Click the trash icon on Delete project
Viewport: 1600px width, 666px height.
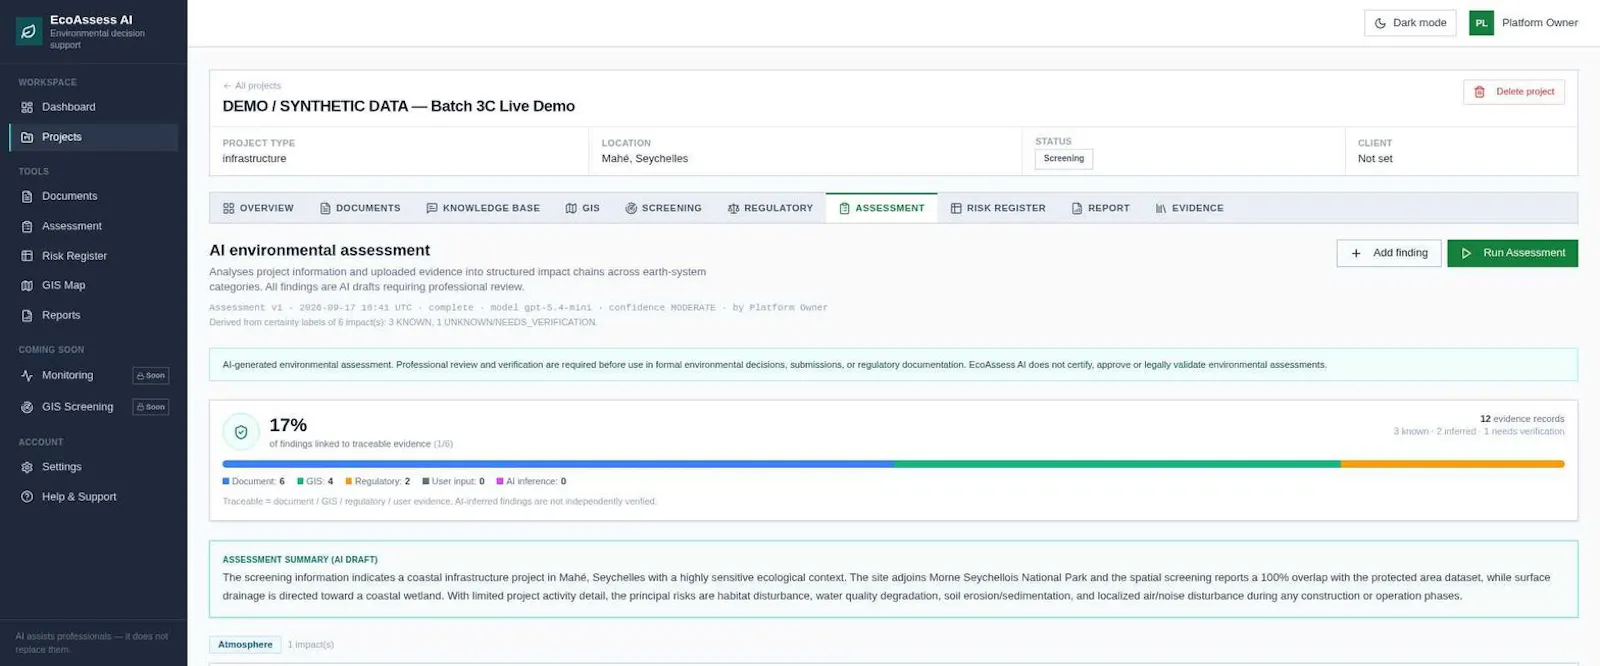(x=1480, y=92)
